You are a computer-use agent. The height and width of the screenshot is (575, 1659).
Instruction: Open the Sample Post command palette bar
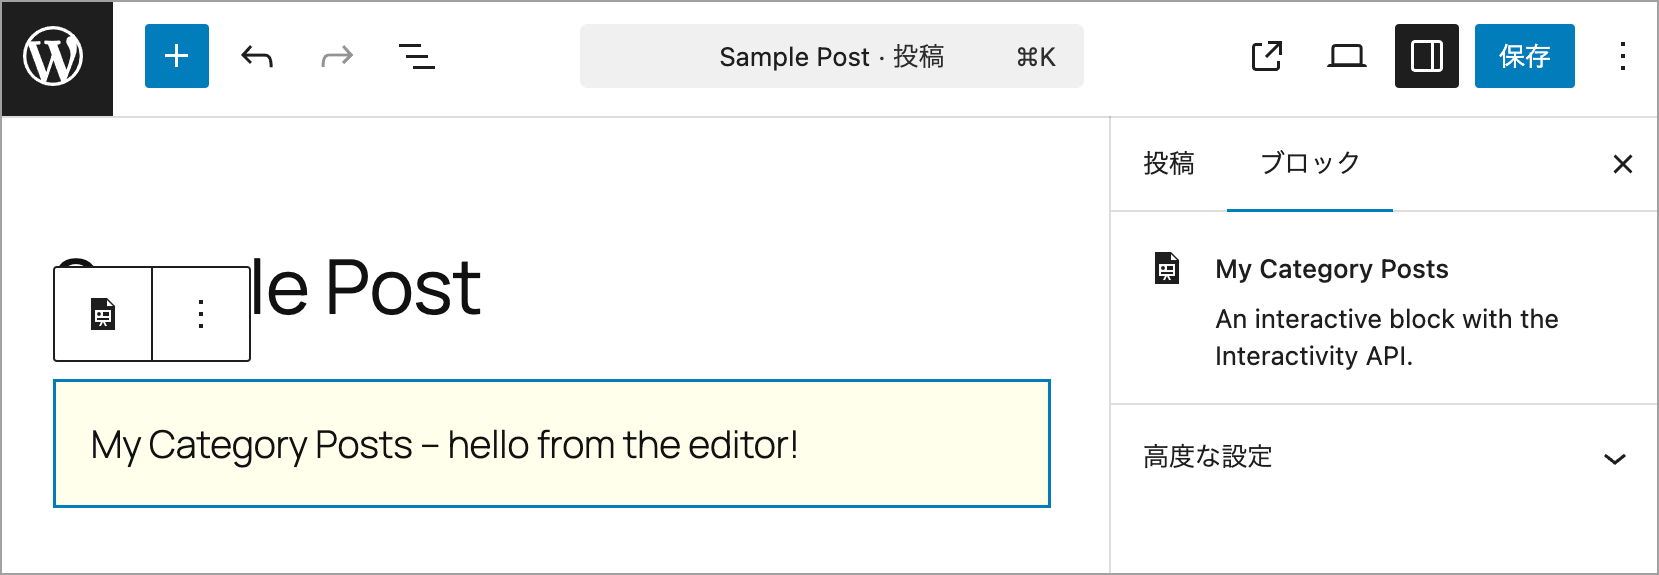click(x=832, y=56)
